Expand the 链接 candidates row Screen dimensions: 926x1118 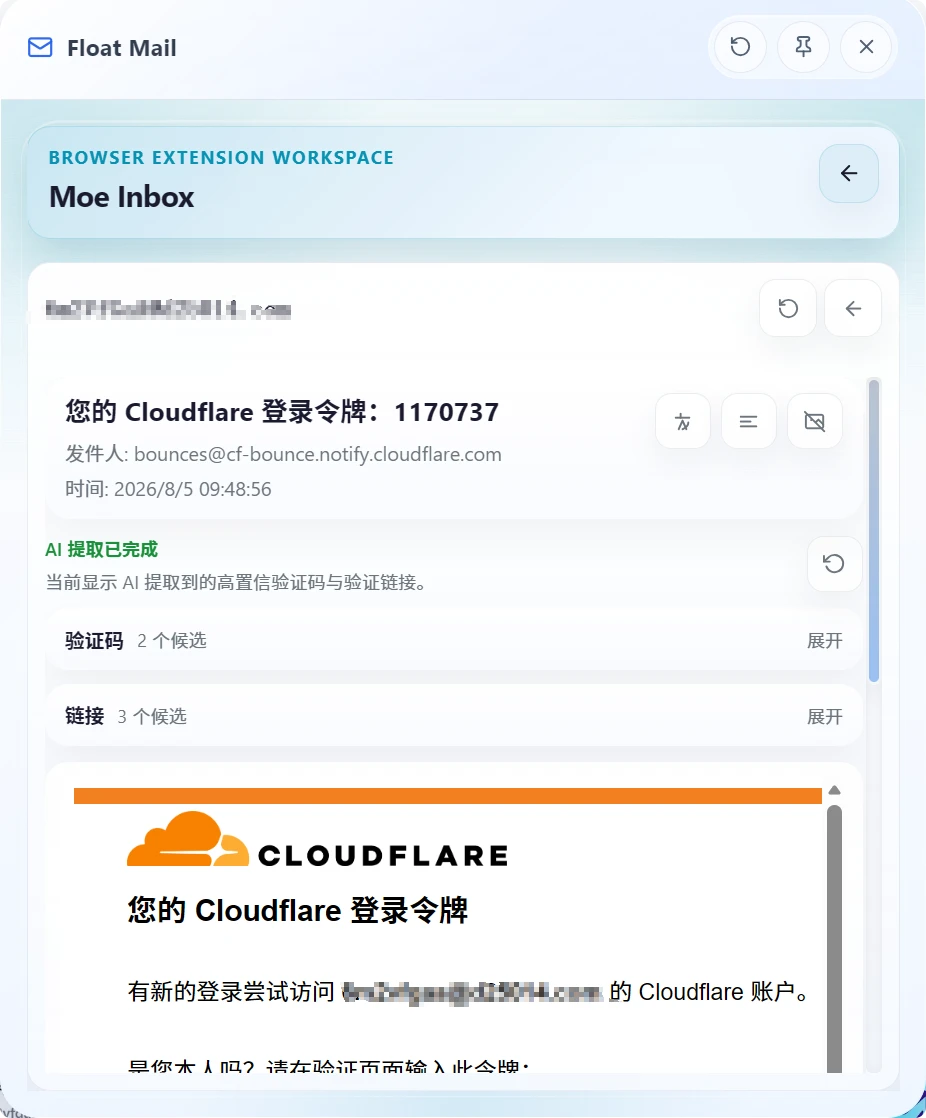(x=454, y=716)
